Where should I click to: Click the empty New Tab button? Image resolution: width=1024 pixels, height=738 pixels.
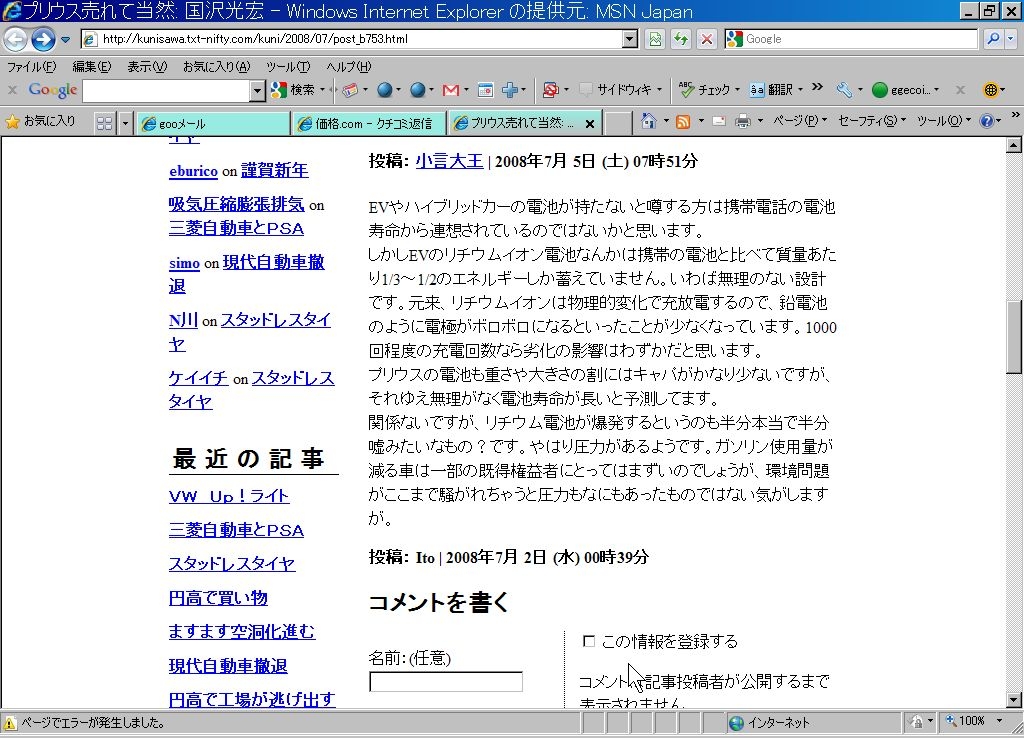coord(618,123)
